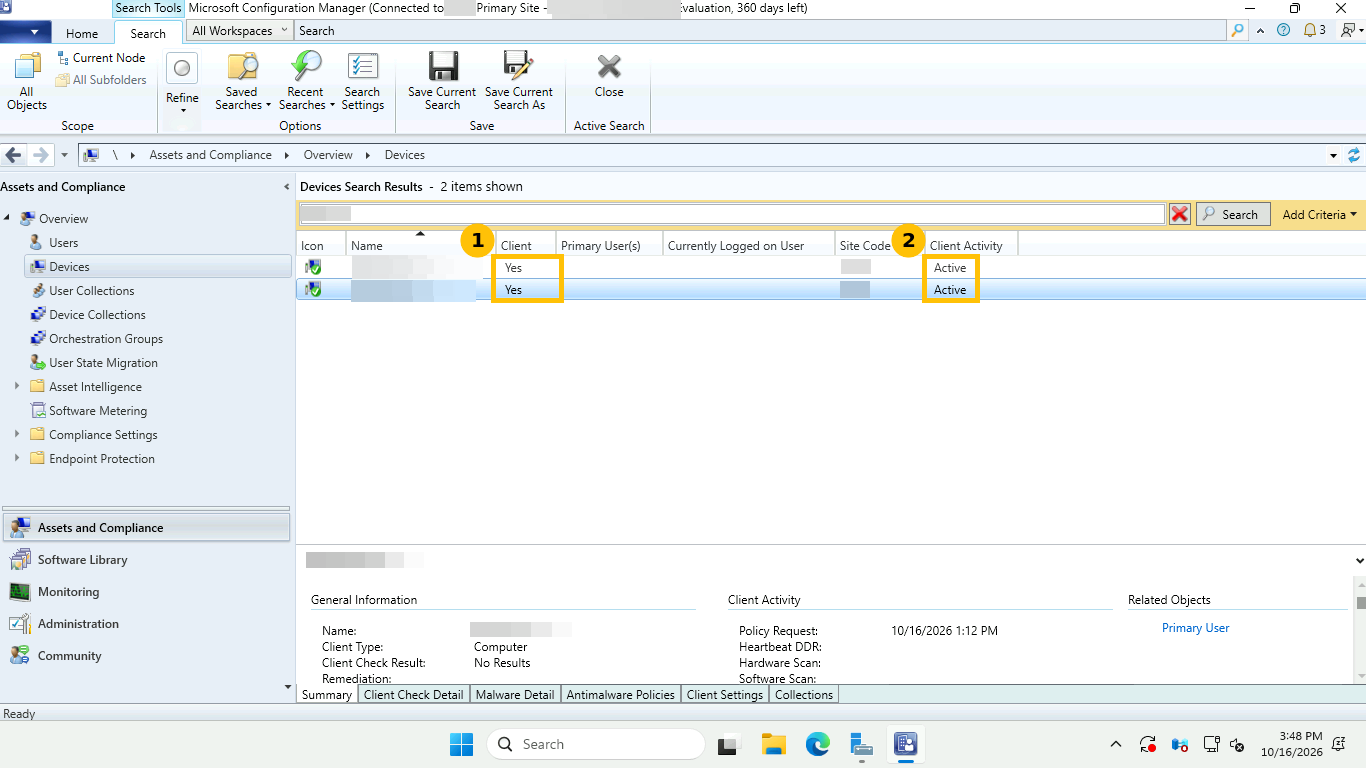Expand the Compliance Settings folder
The width and height of the screenshot is (1366, 768).
17,435
